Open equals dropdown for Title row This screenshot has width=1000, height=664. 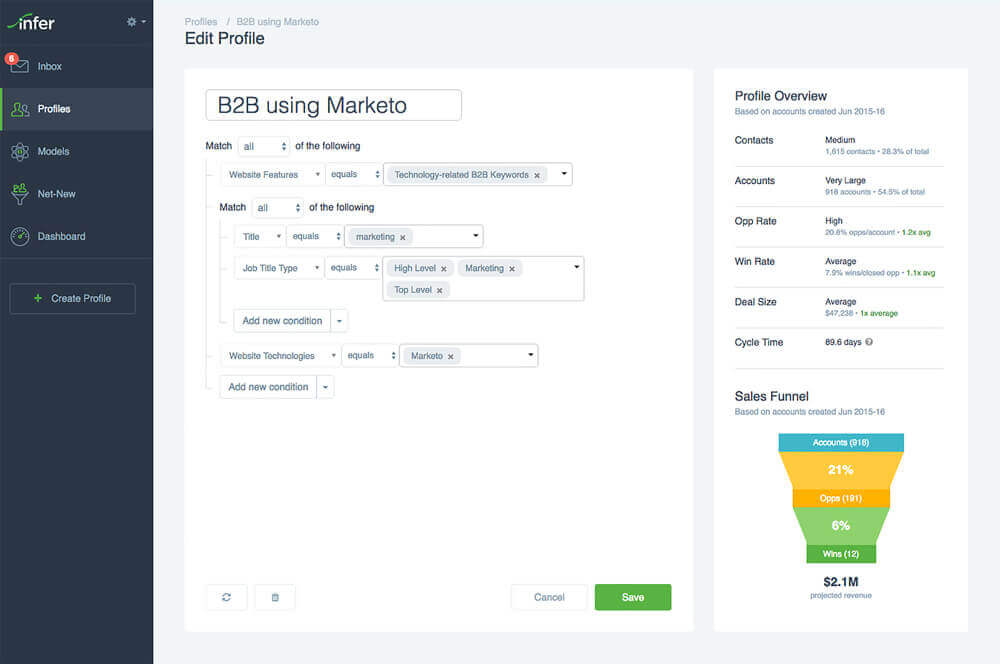point(316,237)
